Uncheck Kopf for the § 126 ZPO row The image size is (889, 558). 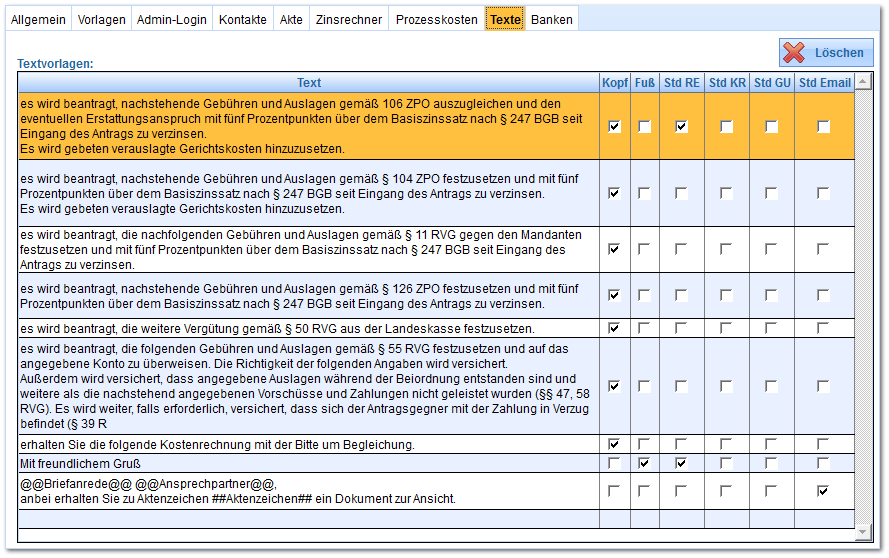(x=614, y=295)
